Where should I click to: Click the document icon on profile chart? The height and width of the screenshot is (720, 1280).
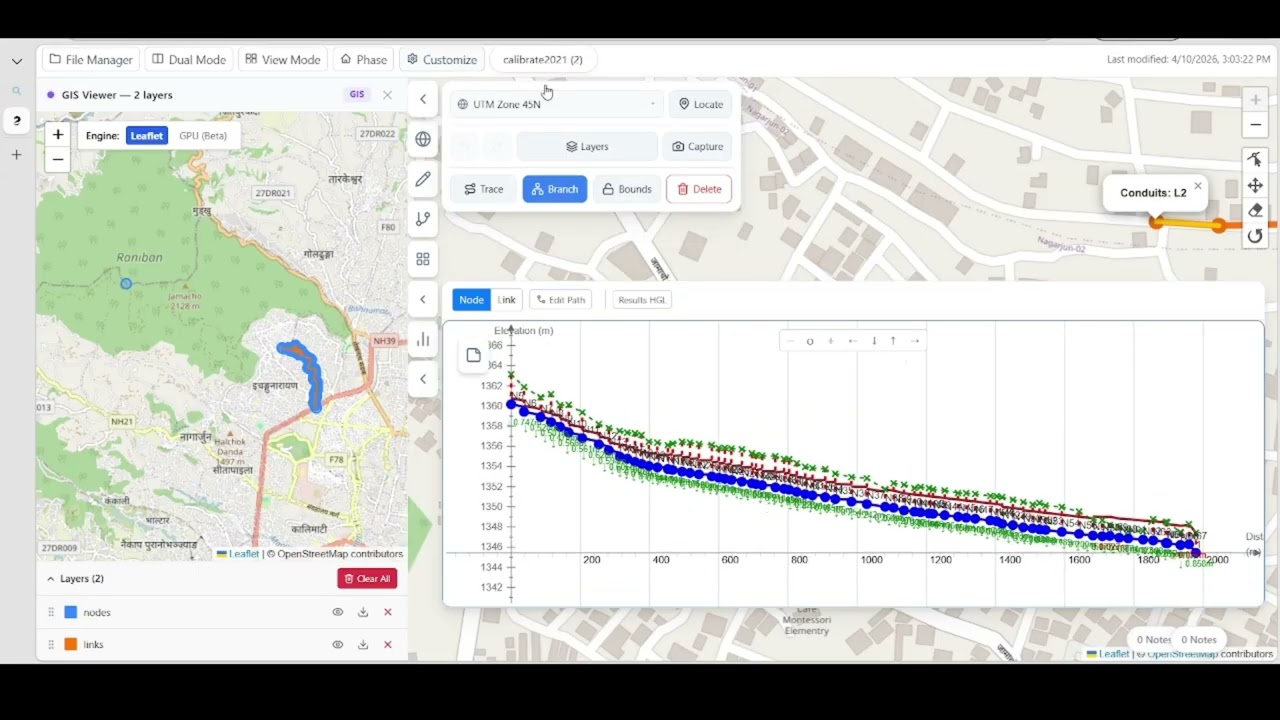click(474, 355)
